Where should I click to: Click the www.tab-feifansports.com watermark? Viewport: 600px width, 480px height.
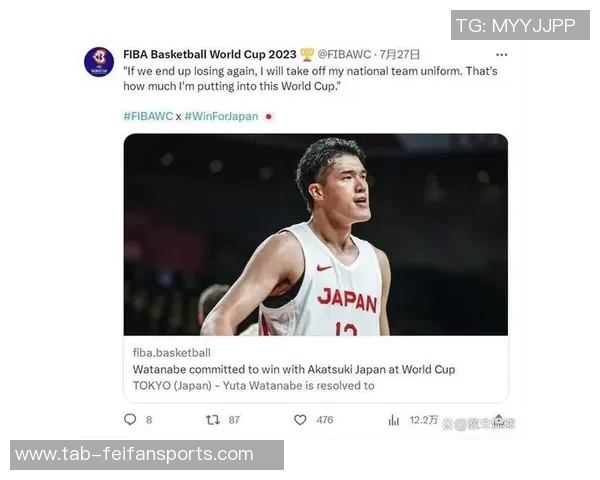click(x=135, y=455)
